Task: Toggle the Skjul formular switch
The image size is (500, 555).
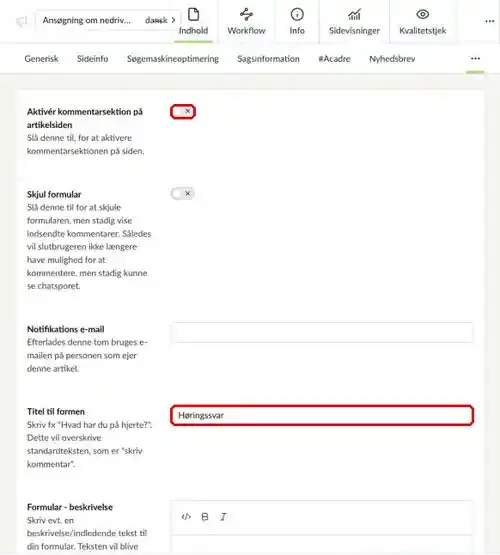Action: coord(183,194)
